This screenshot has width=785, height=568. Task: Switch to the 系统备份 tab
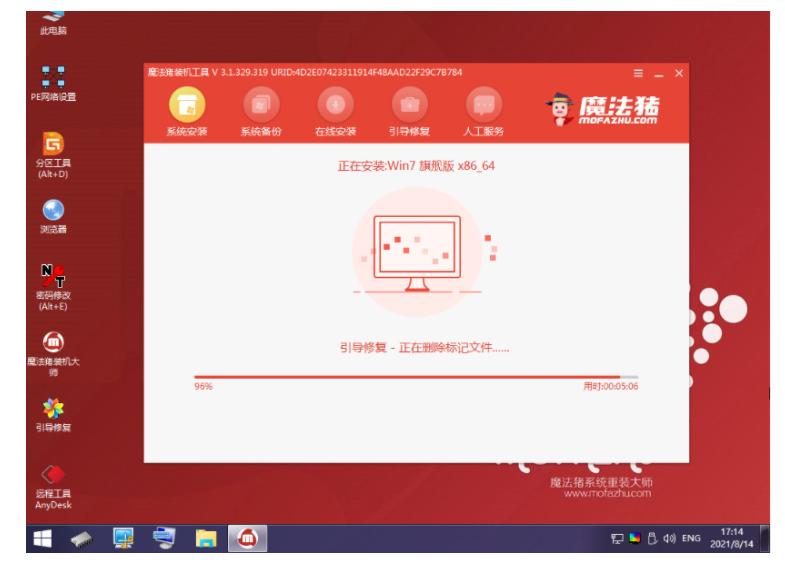261,112
